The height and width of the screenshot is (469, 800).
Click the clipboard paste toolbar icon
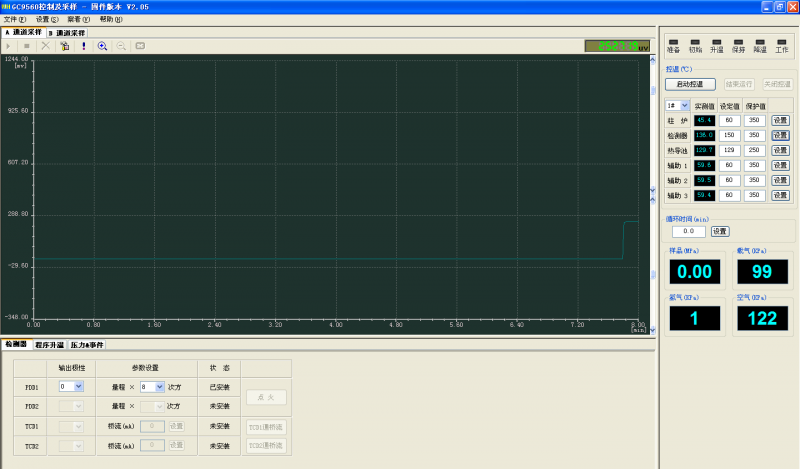coord(64,46)
